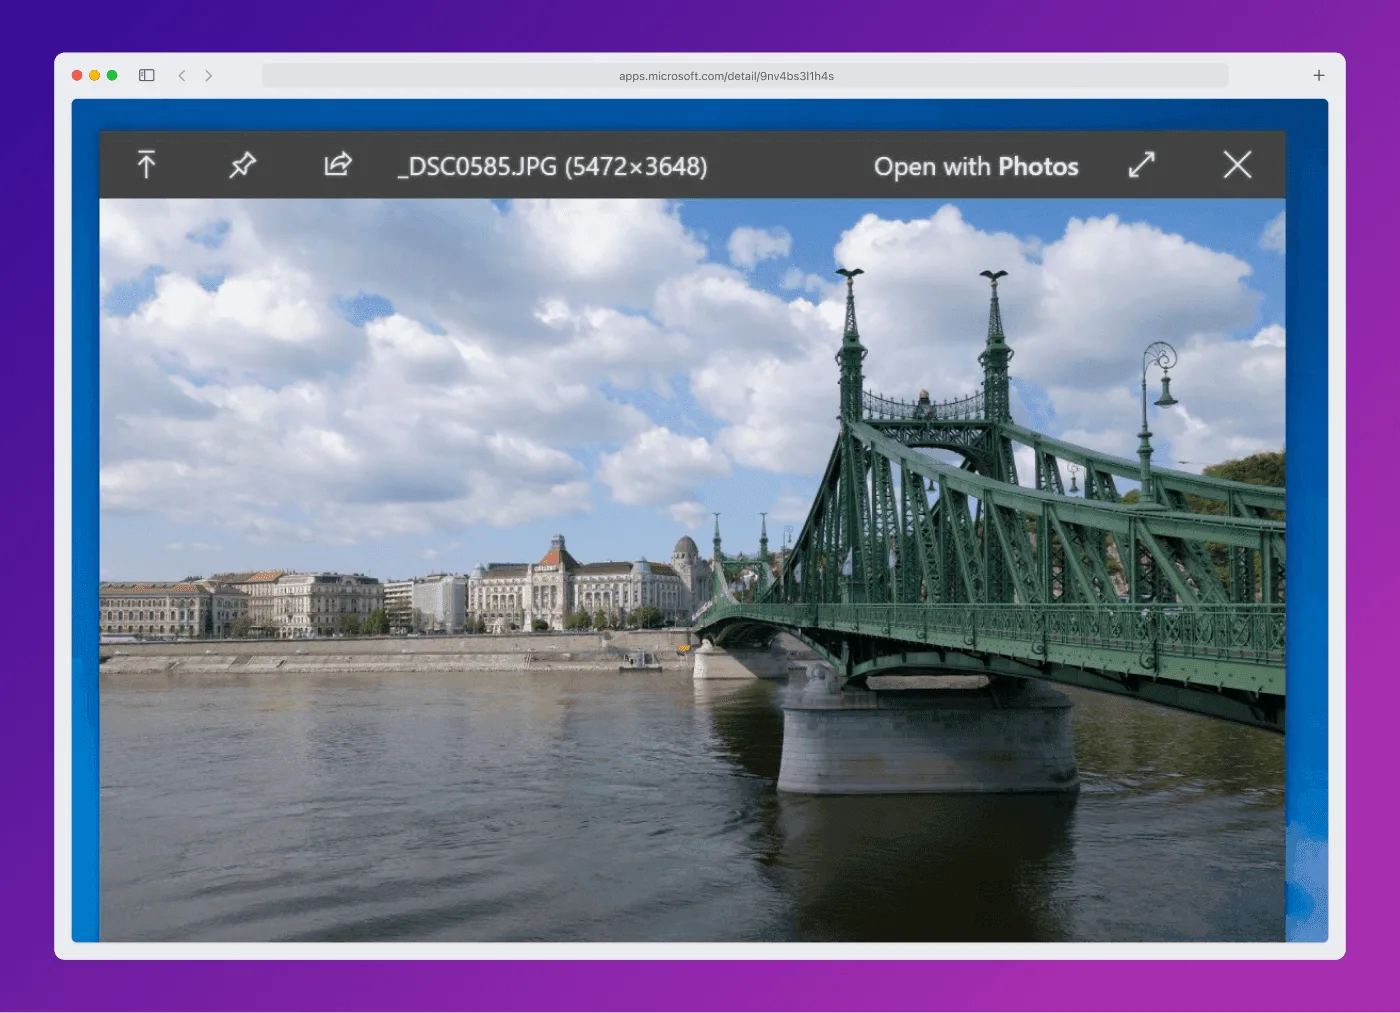The image size is (1400, 1013).
Task: Click the stay-on-top upward arrow icon
Action: click(x=146, y=164)
